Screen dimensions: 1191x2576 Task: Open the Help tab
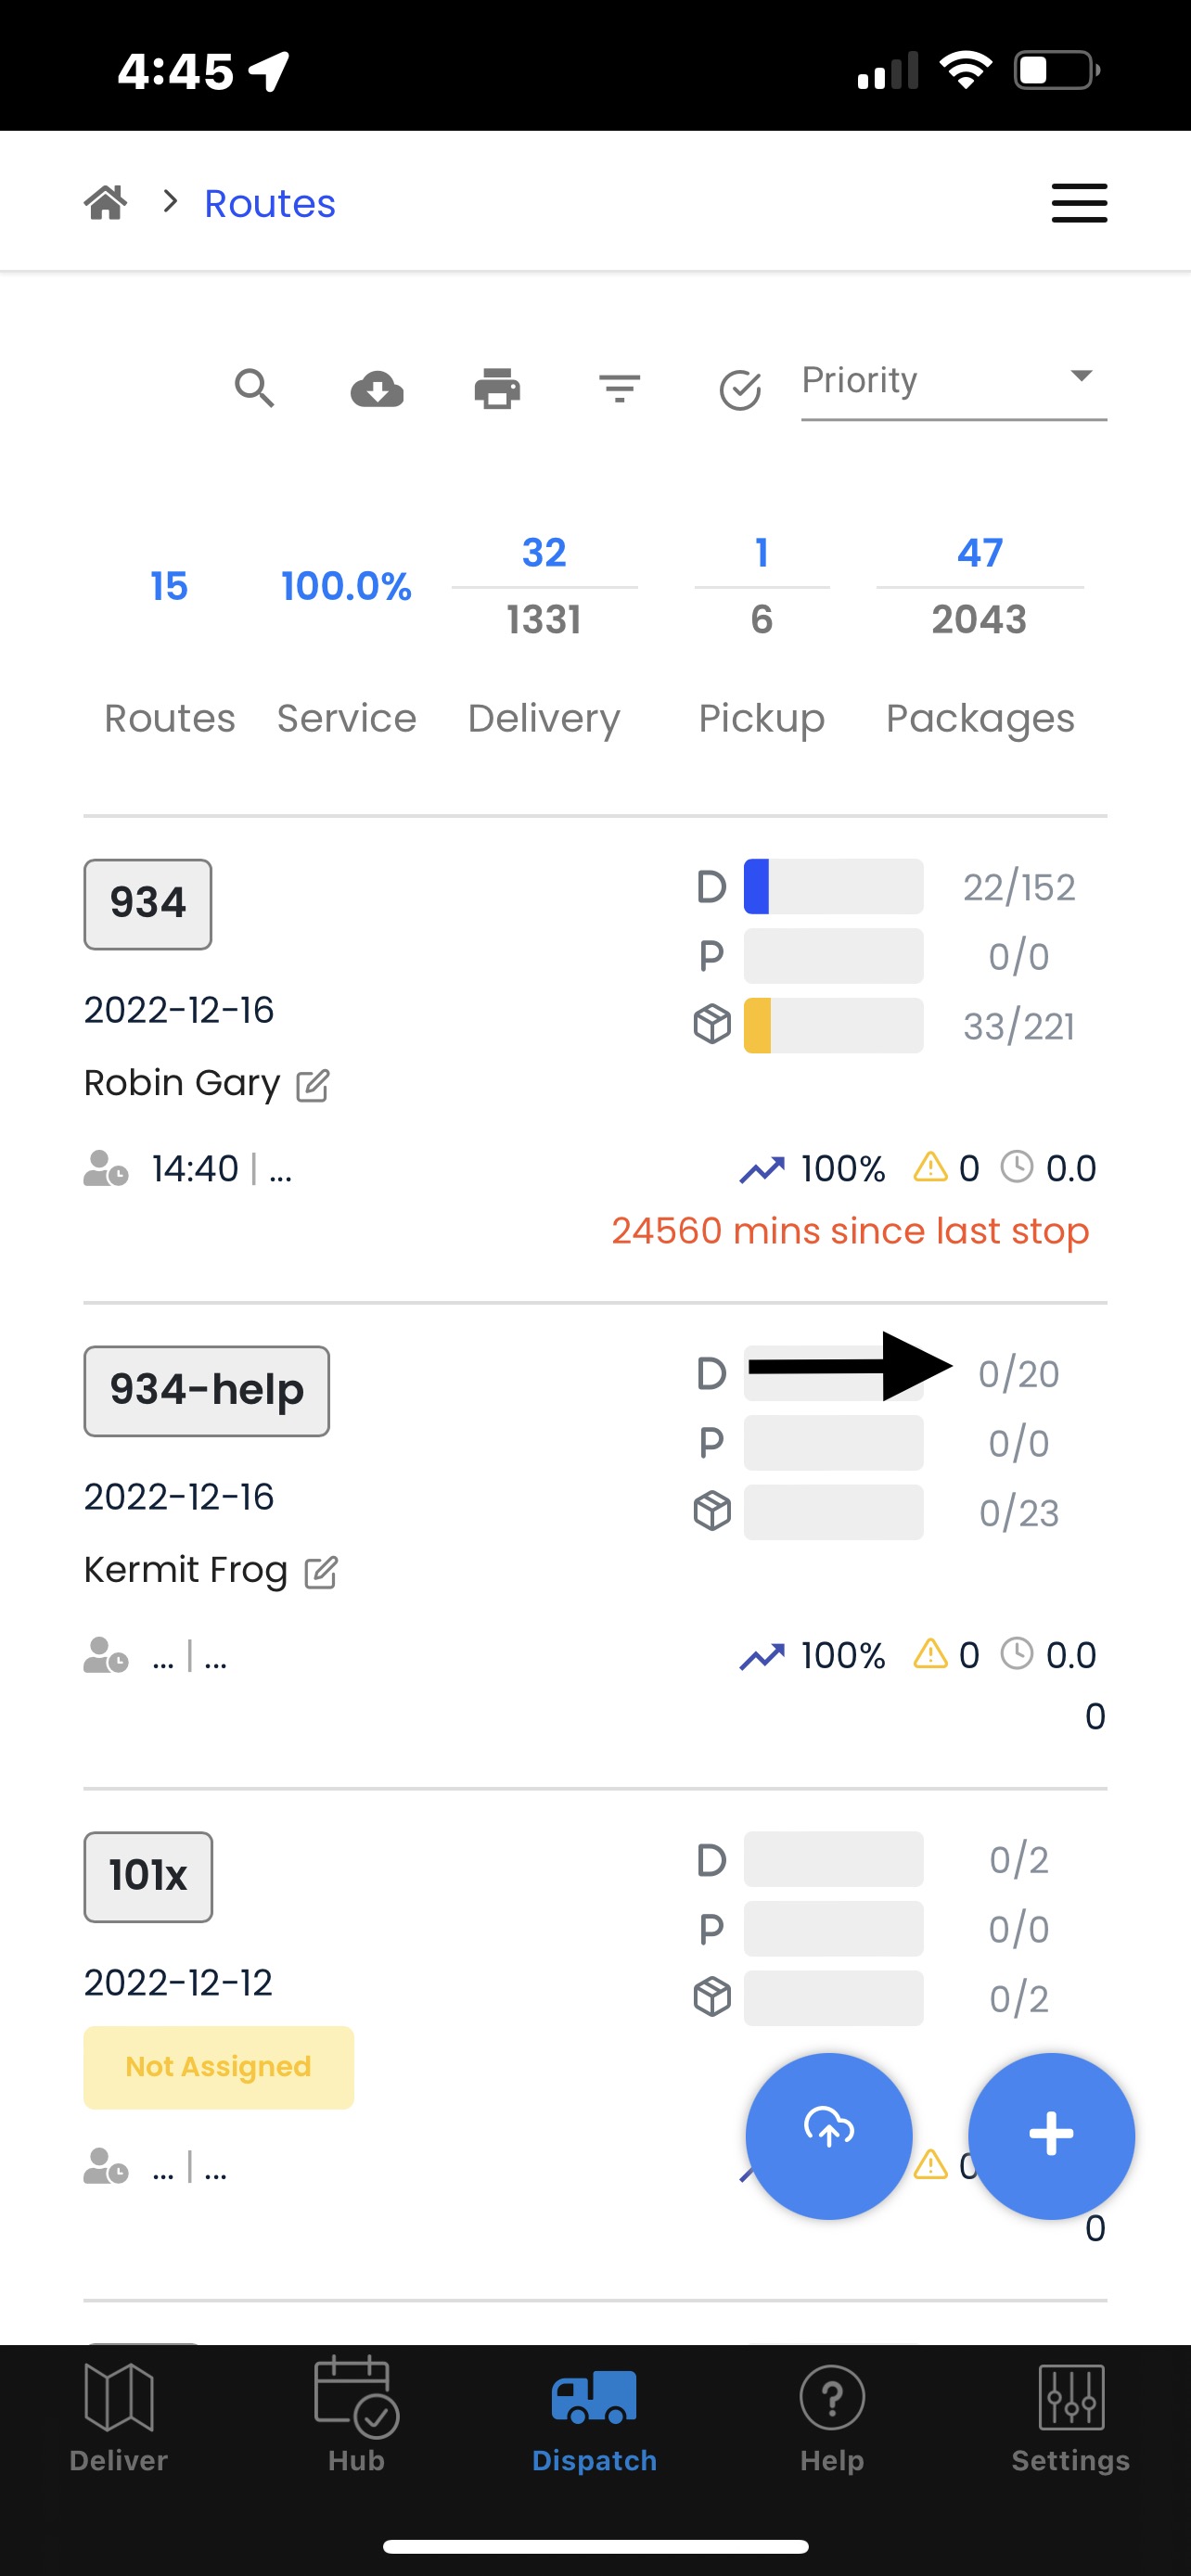tap(832, 2415)
